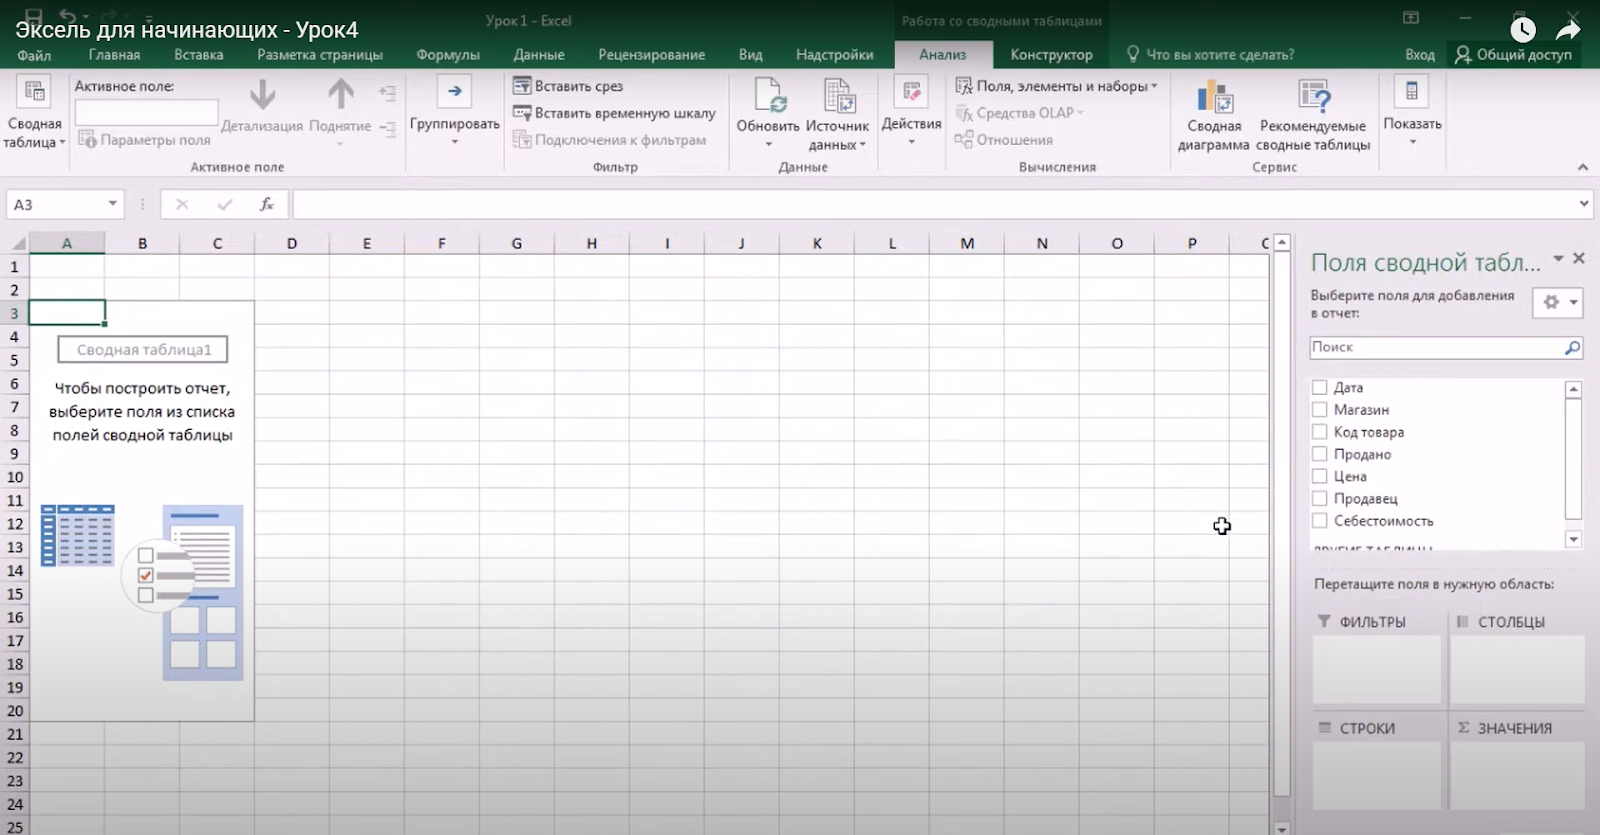Switch to the Вставка tab
1600x835 pixels.
(198, 55)
